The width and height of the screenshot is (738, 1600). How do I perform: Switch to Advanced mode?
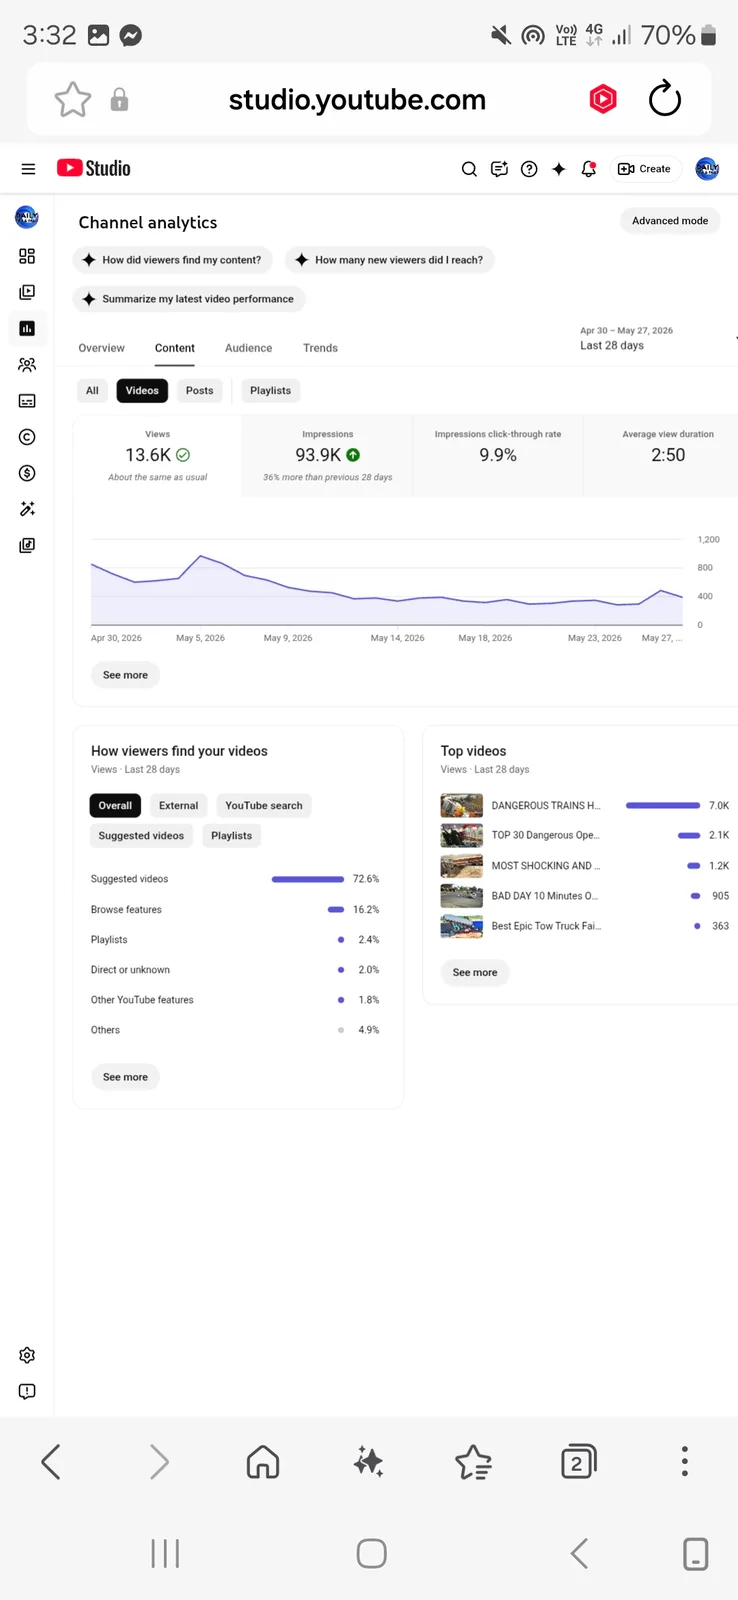(670, 221)
